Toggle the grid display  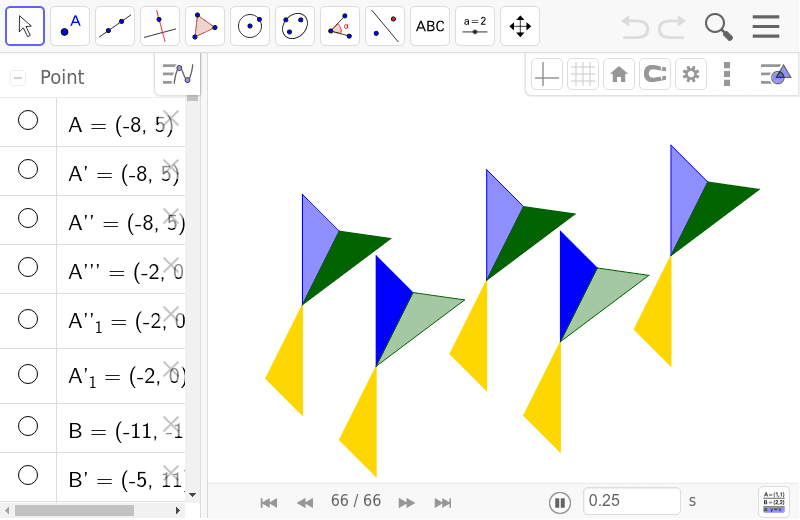coord(583,75)
